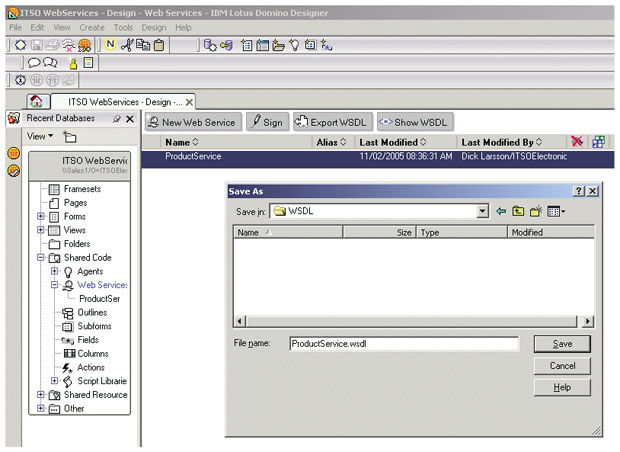Viewport: 620px width, 452px height.
Task: Select Framesets in design tree
Action: tap(82, 189)
